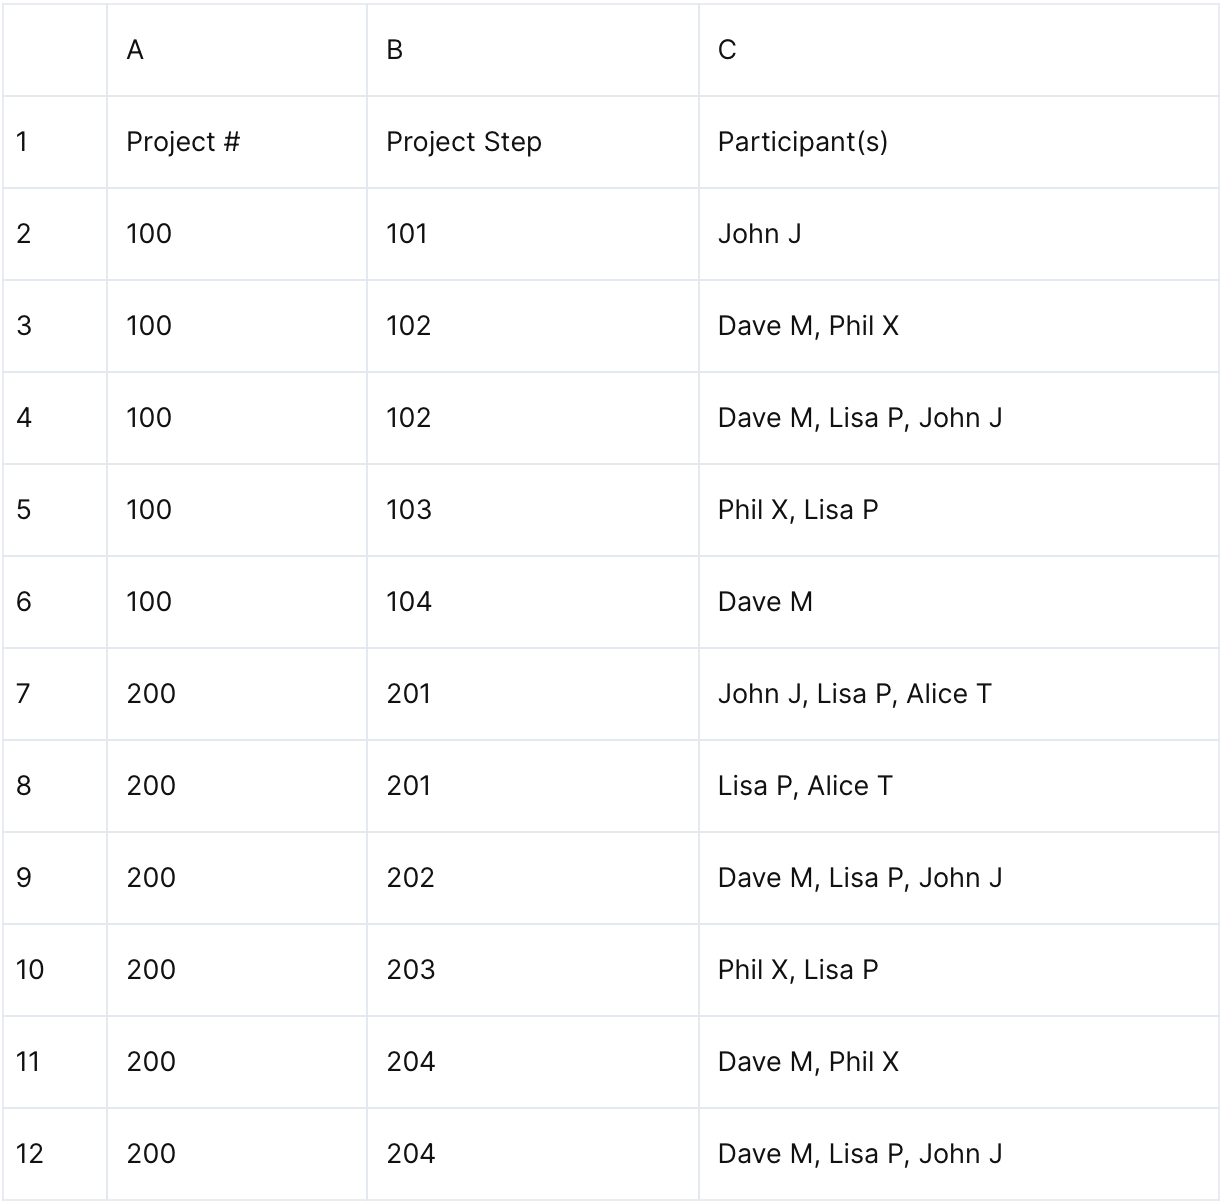Select the Project # cell in row 10
1220x1204 pixels.
click(236, 970)
